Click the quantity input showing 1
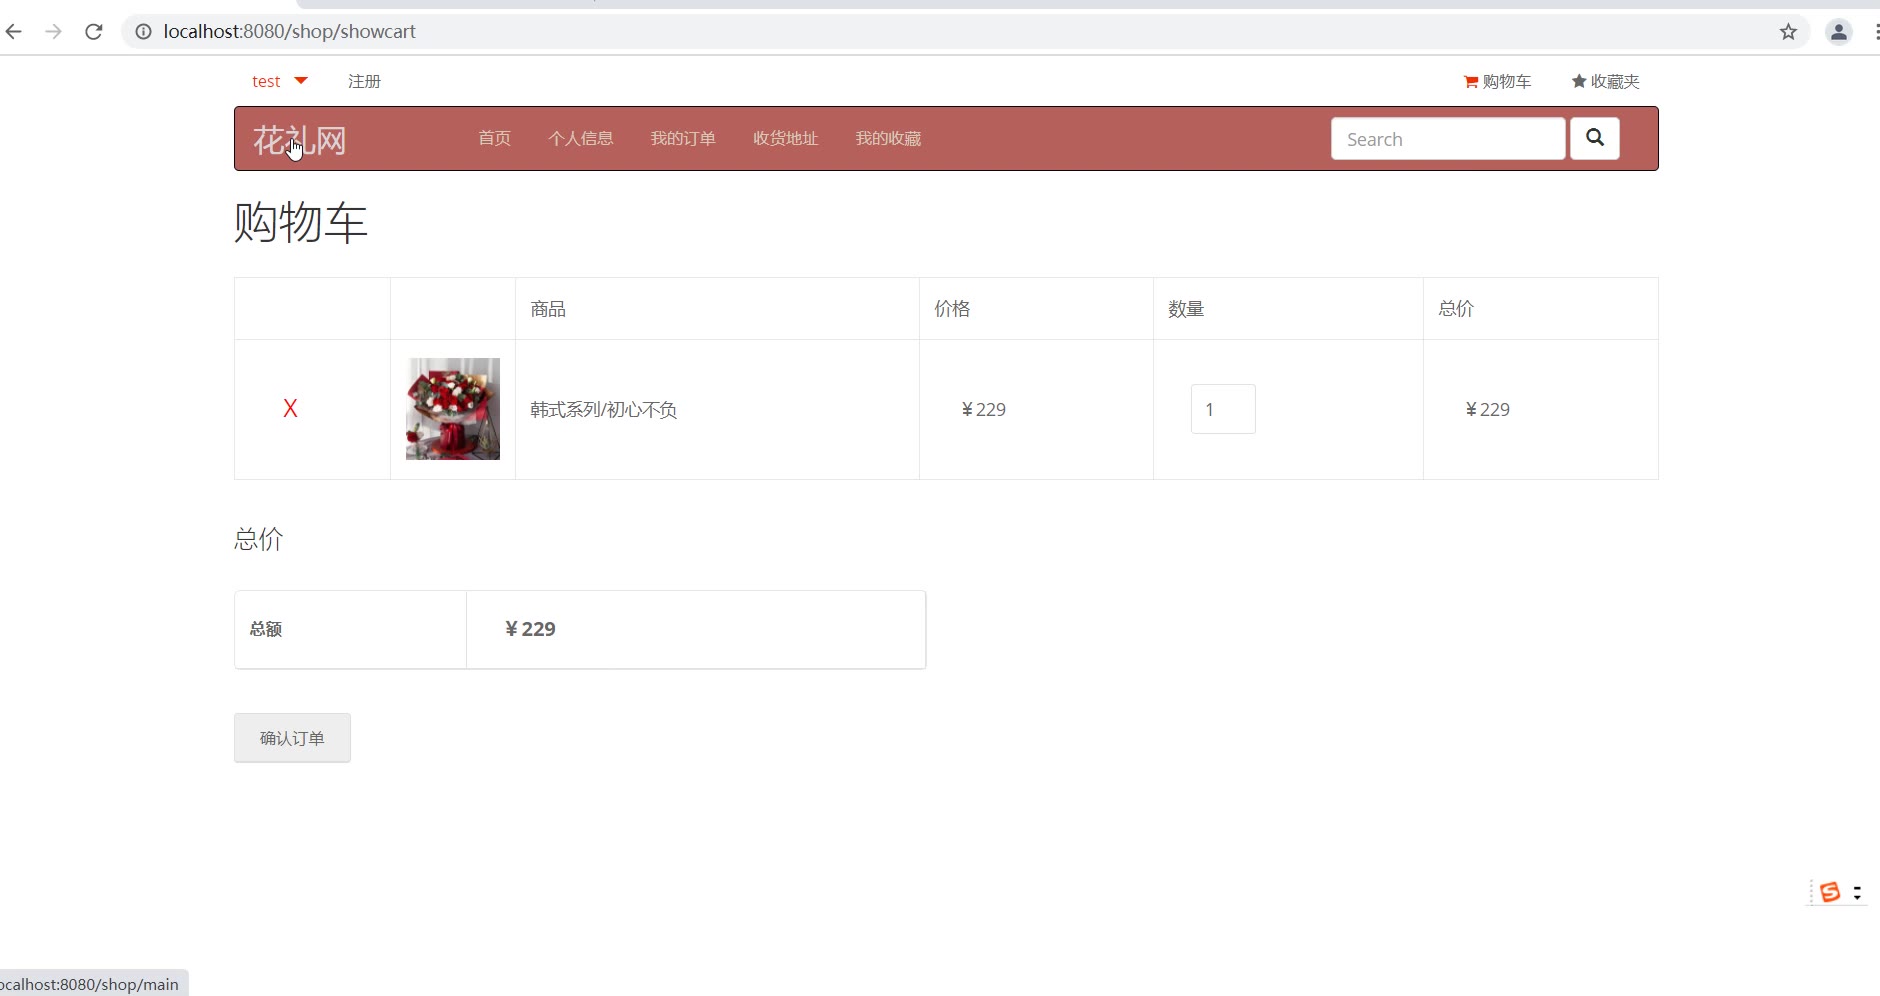Image resolution: width=1880 pixels, height=996 pixels. pos(1222,409)
